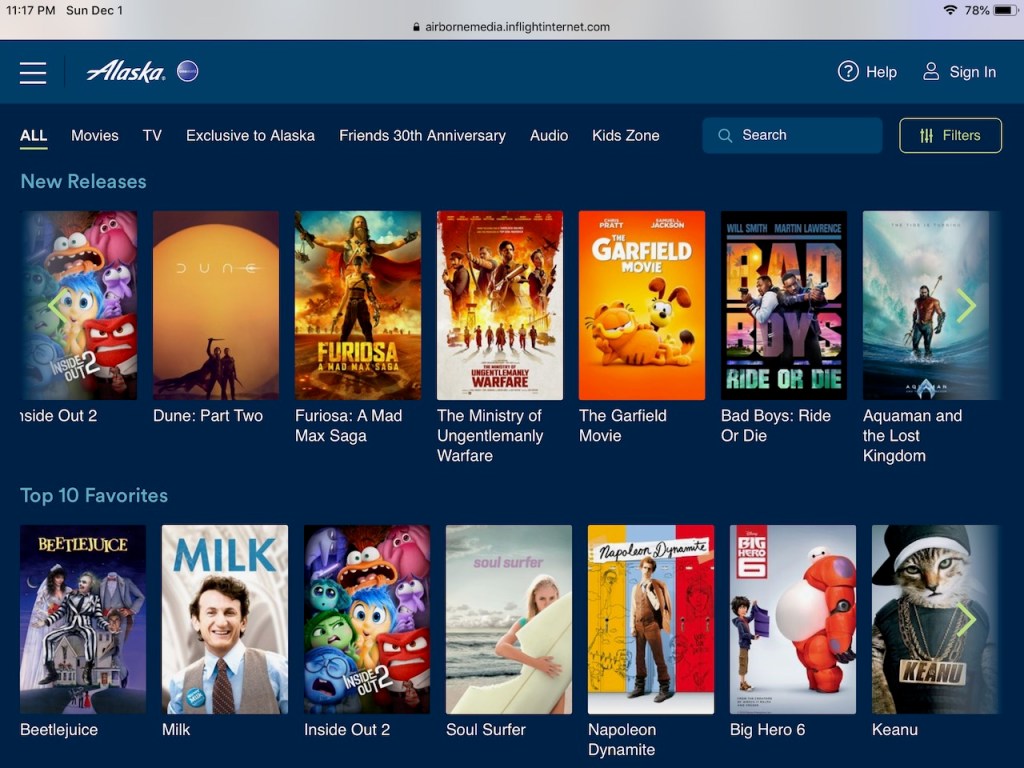Open Help via question mark icon
The image size is (1024, 768).
(x=848, y=71)
